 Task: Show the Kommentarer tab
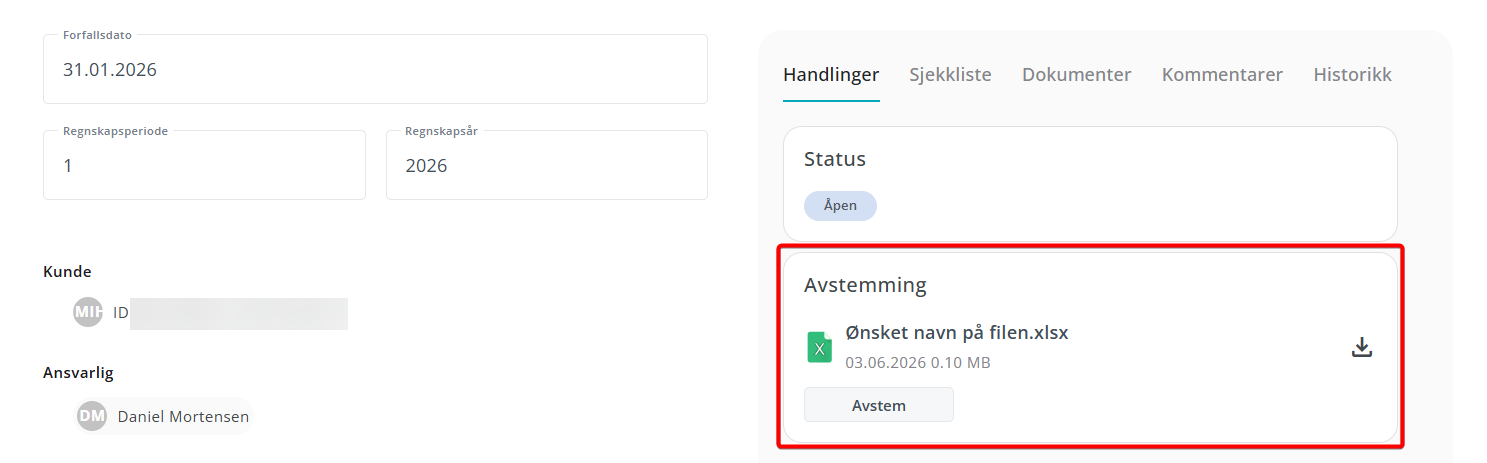[x=1222, y=75]
